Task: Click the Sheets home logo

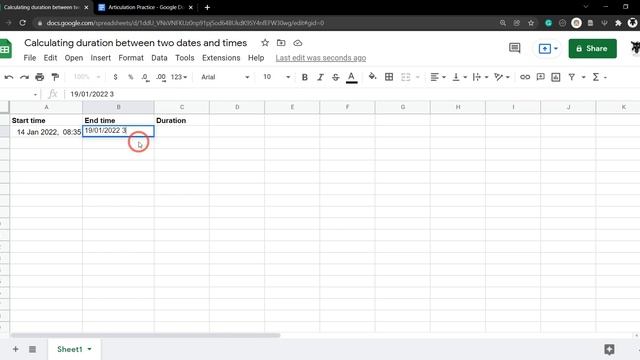Action: pos(5,49)
